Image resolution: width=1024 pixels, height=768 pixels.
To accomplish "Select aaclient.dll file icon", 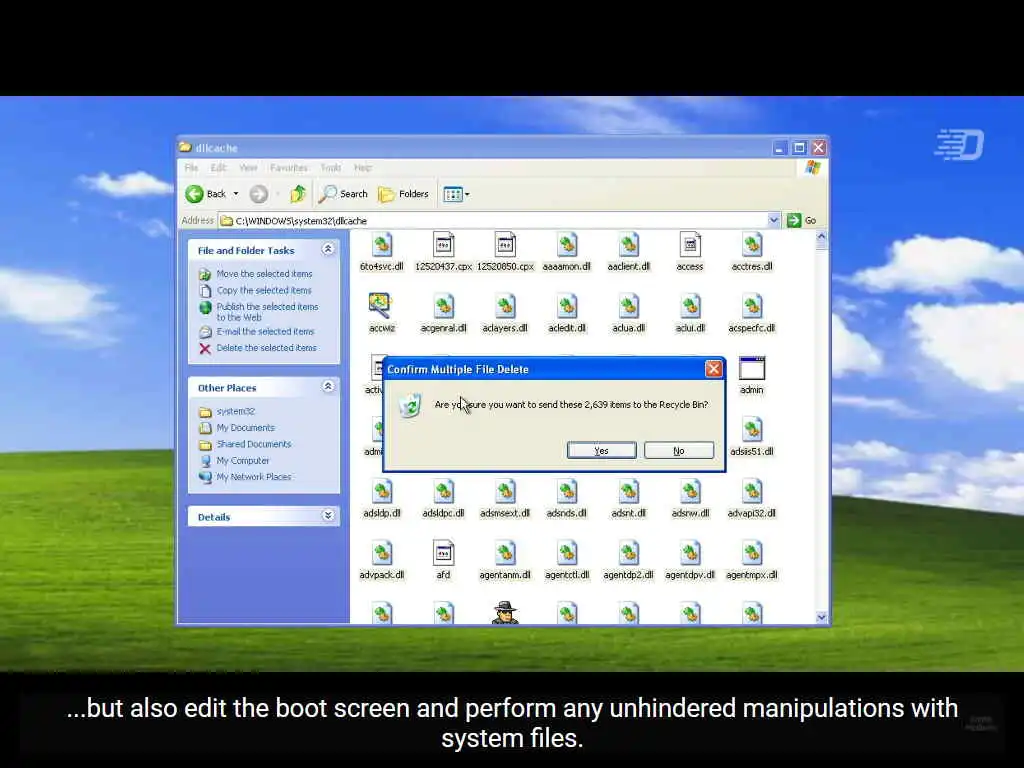I will (628, 246).
